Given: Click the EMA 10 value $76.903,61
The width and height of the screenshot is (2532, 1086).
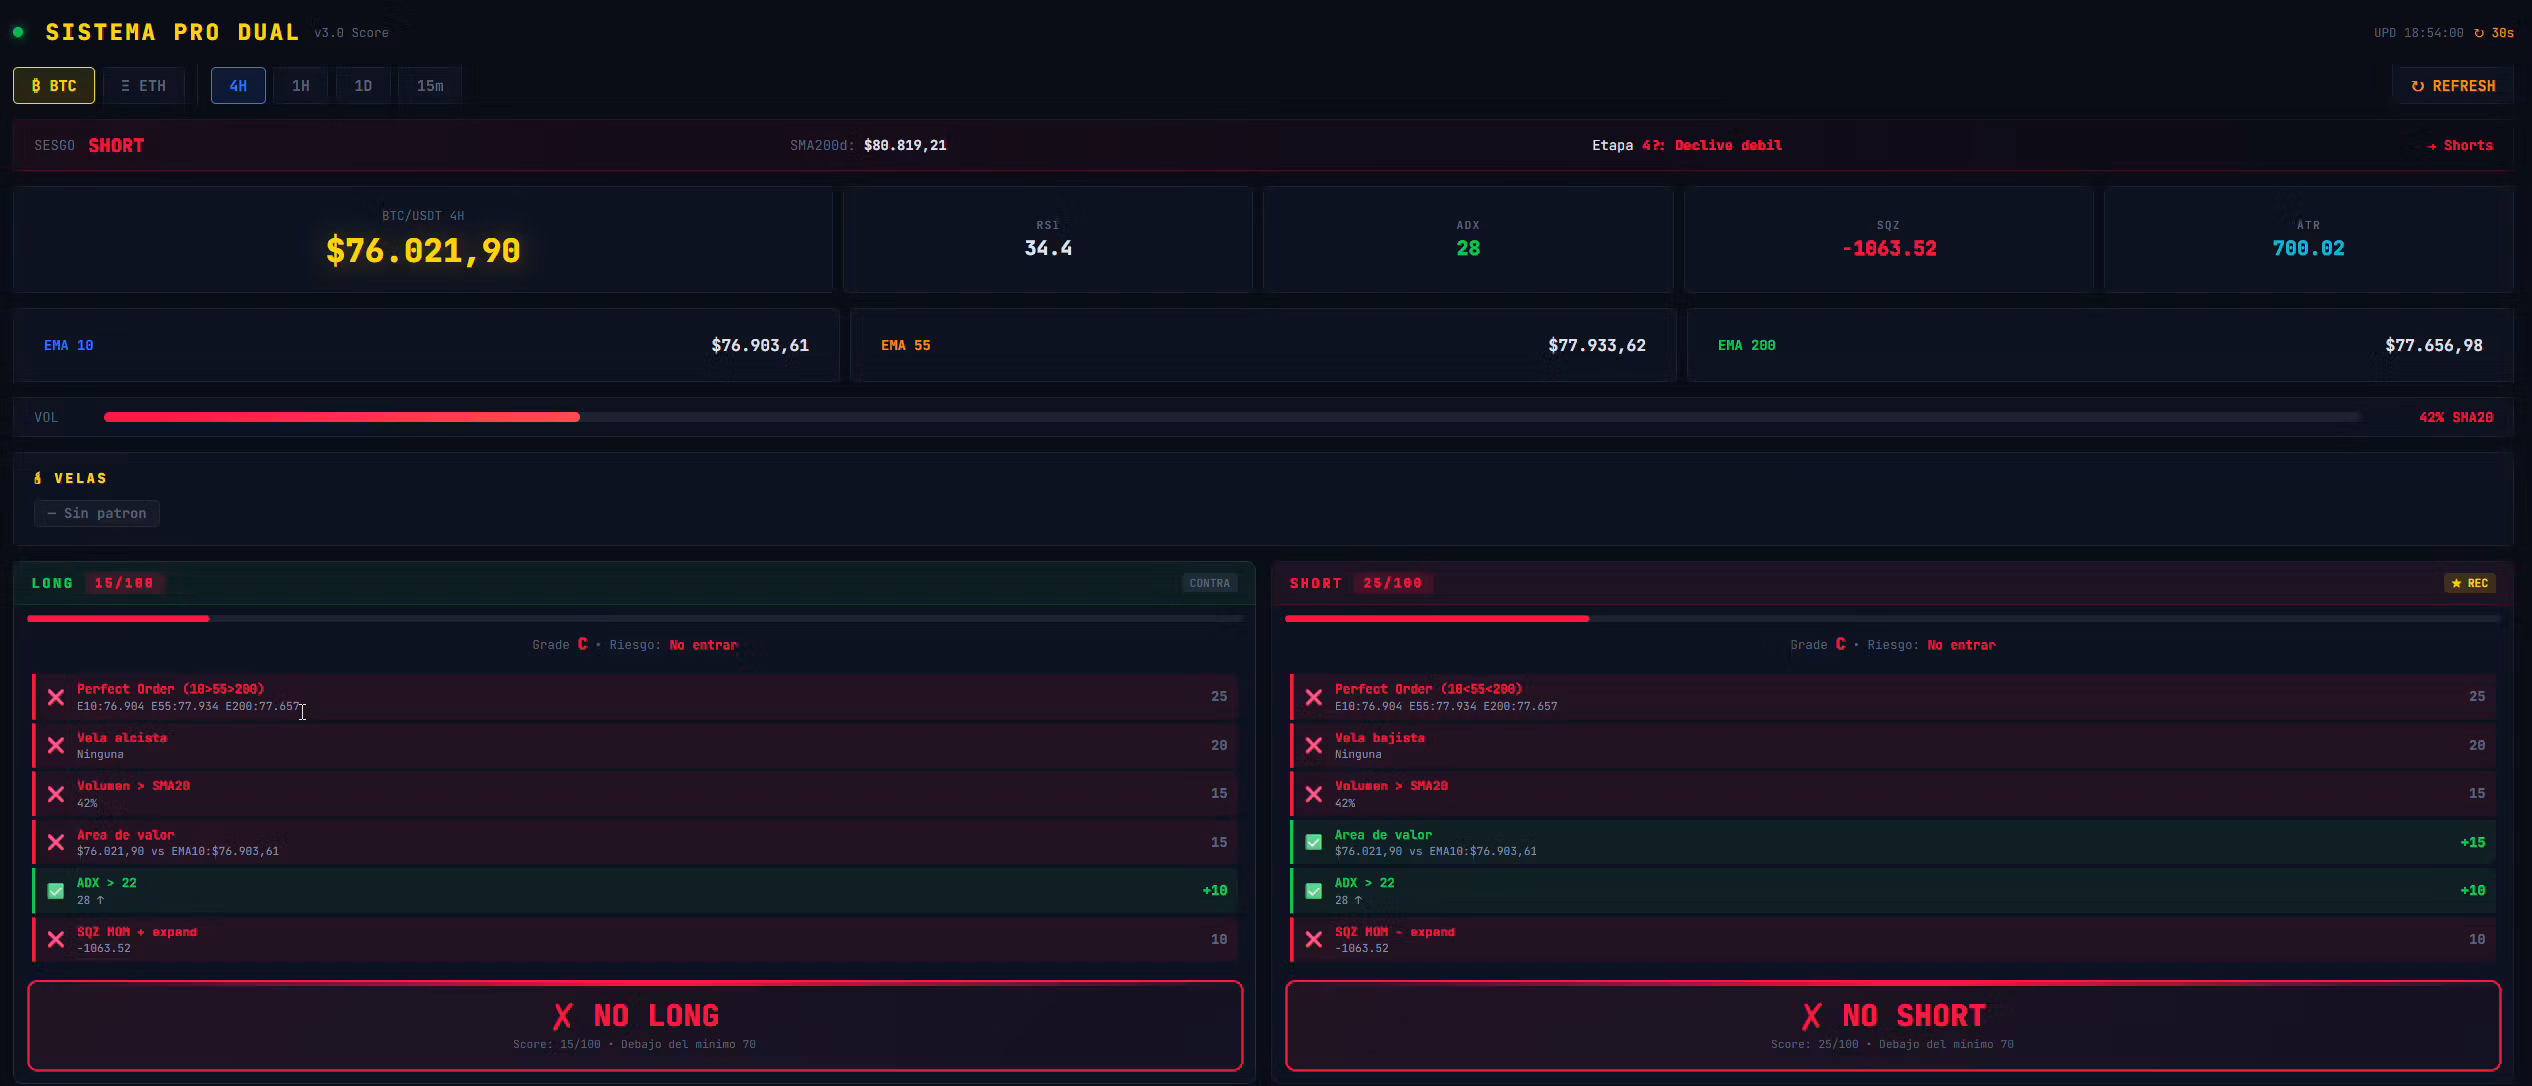Looking at the screenshot, I should 760,345.
